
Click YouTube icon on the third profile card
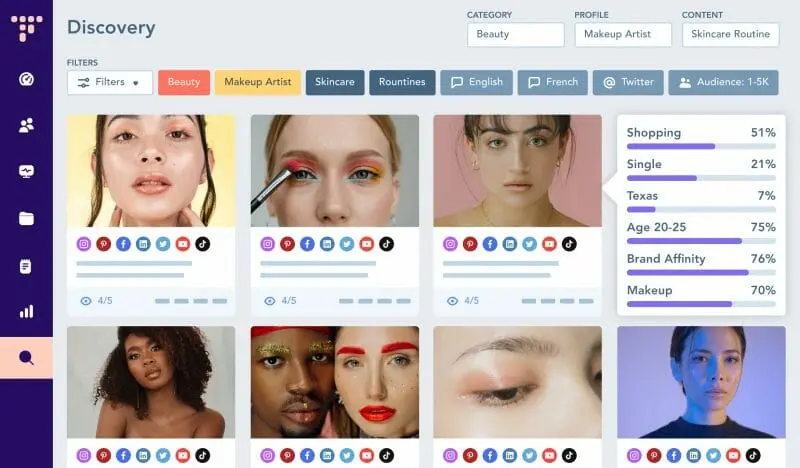coord(550,243)
